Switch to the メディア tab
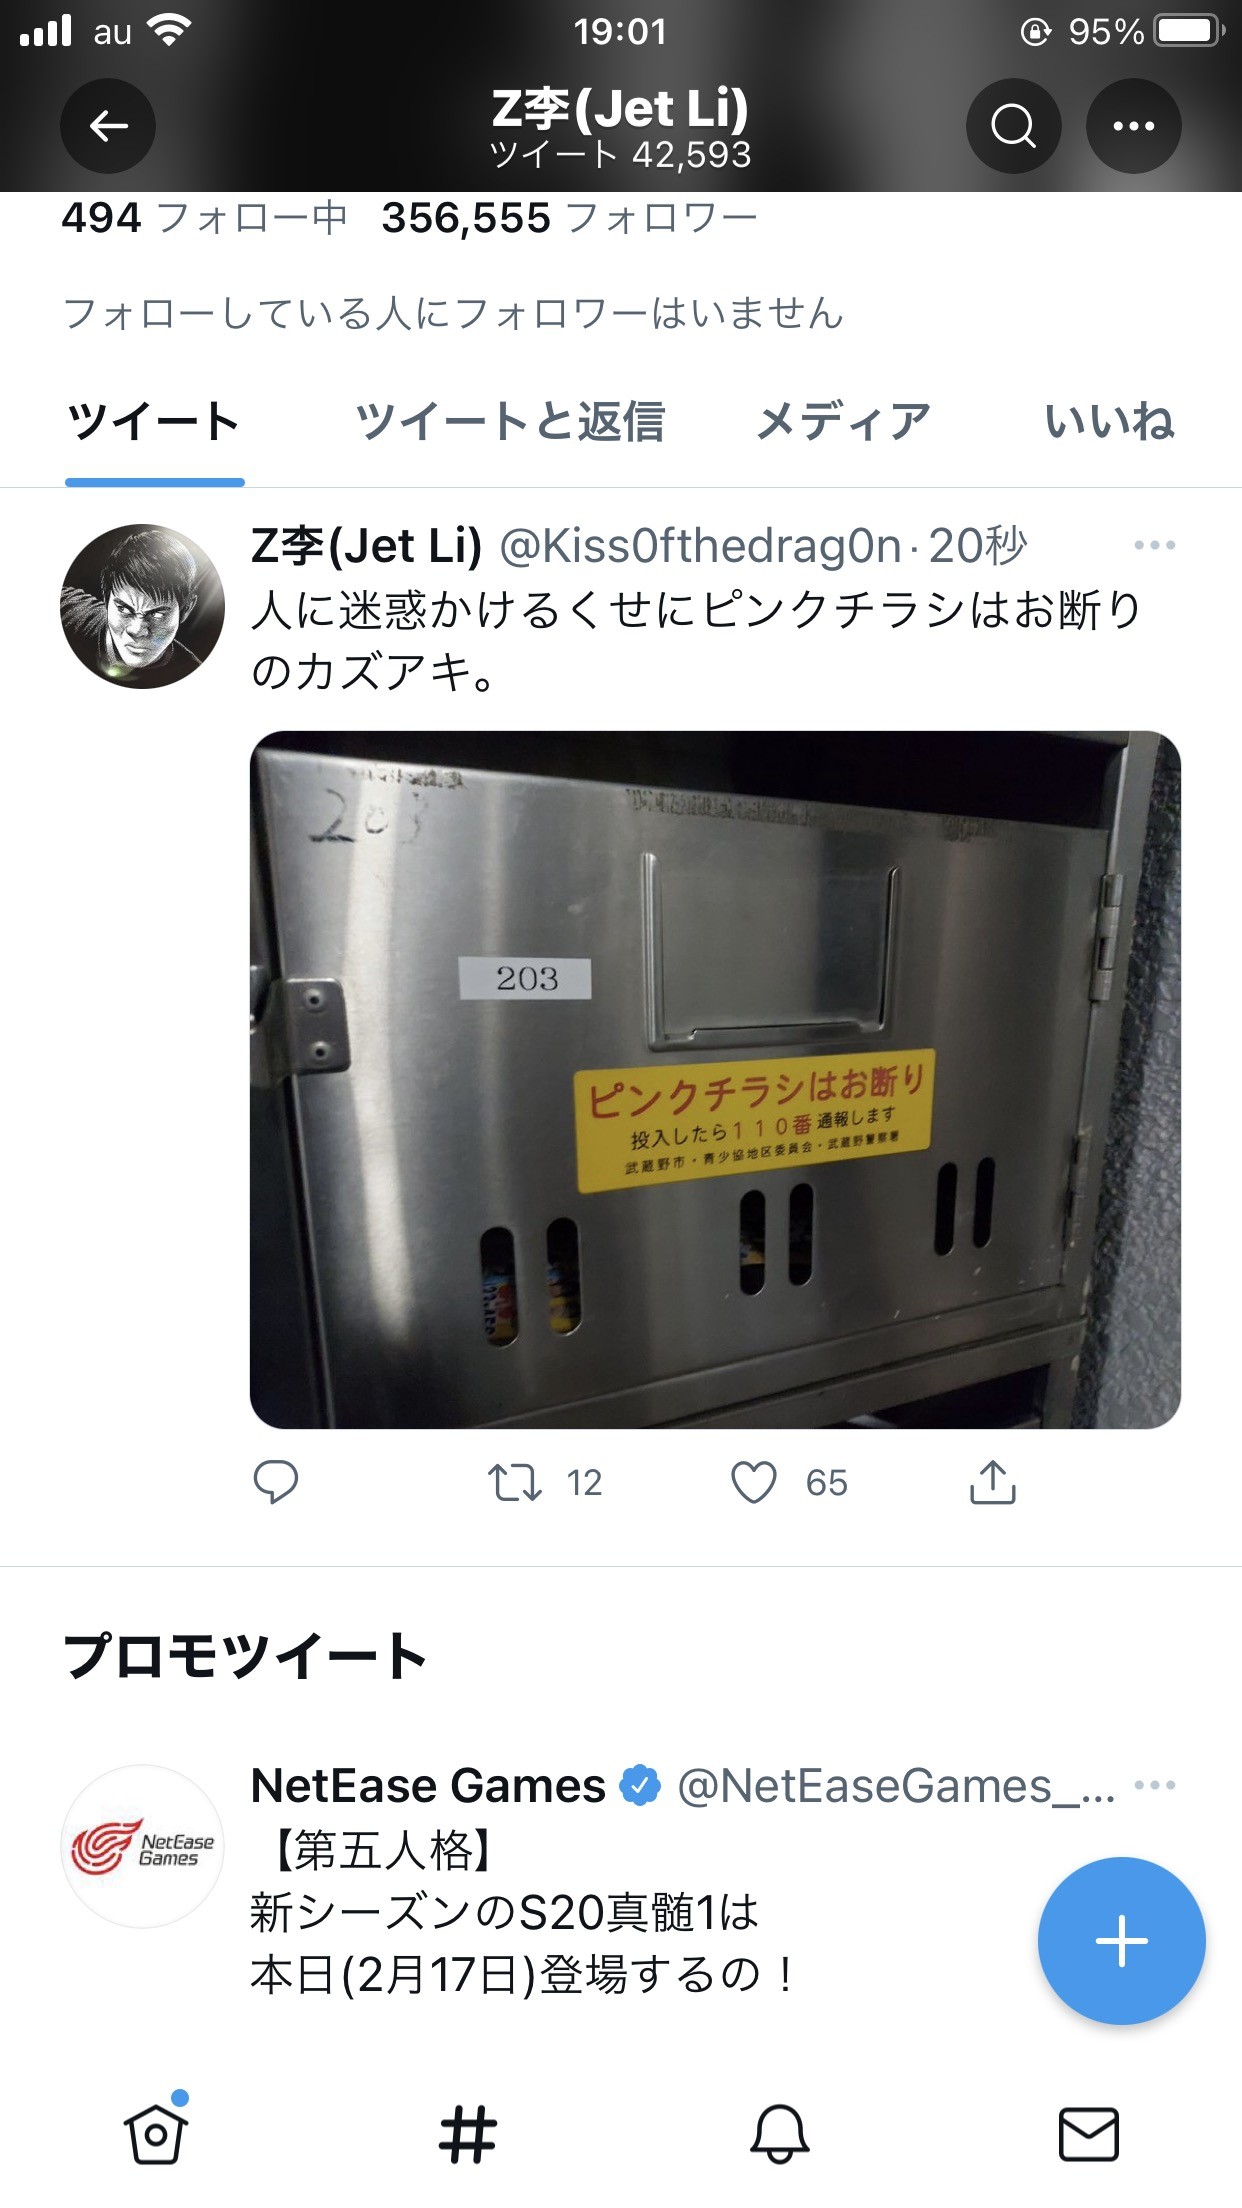Screen dimensions: 1242x2208 [843, 421]
